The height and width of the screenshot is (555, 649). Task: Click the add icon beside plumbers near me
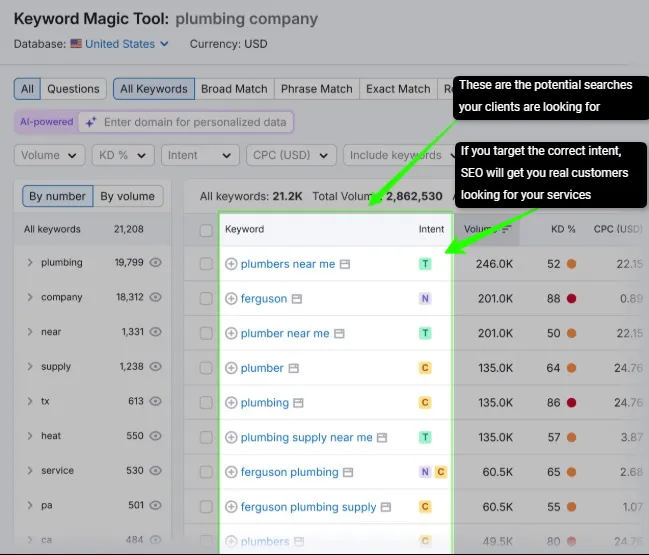[231, 264]
